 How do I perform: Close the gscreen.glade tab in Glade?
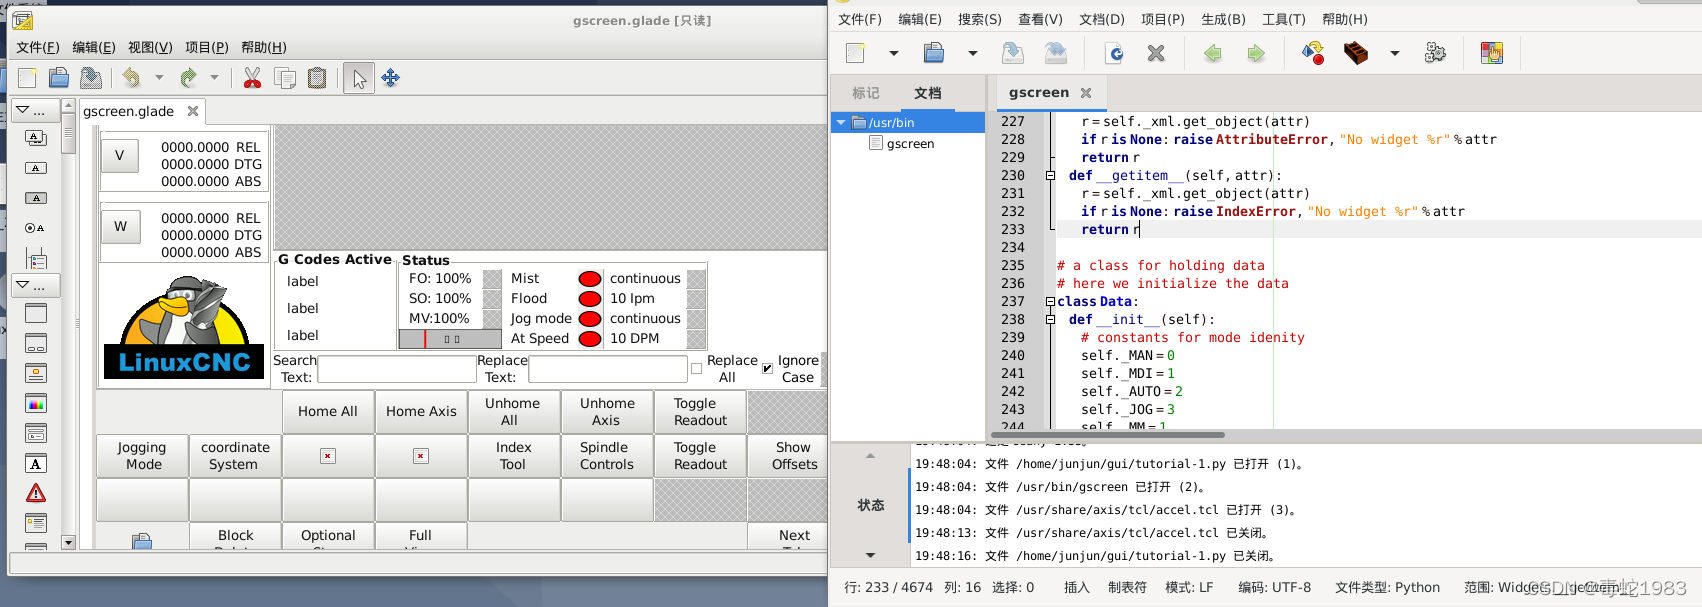pyautogui.click(x=193, y=111)
